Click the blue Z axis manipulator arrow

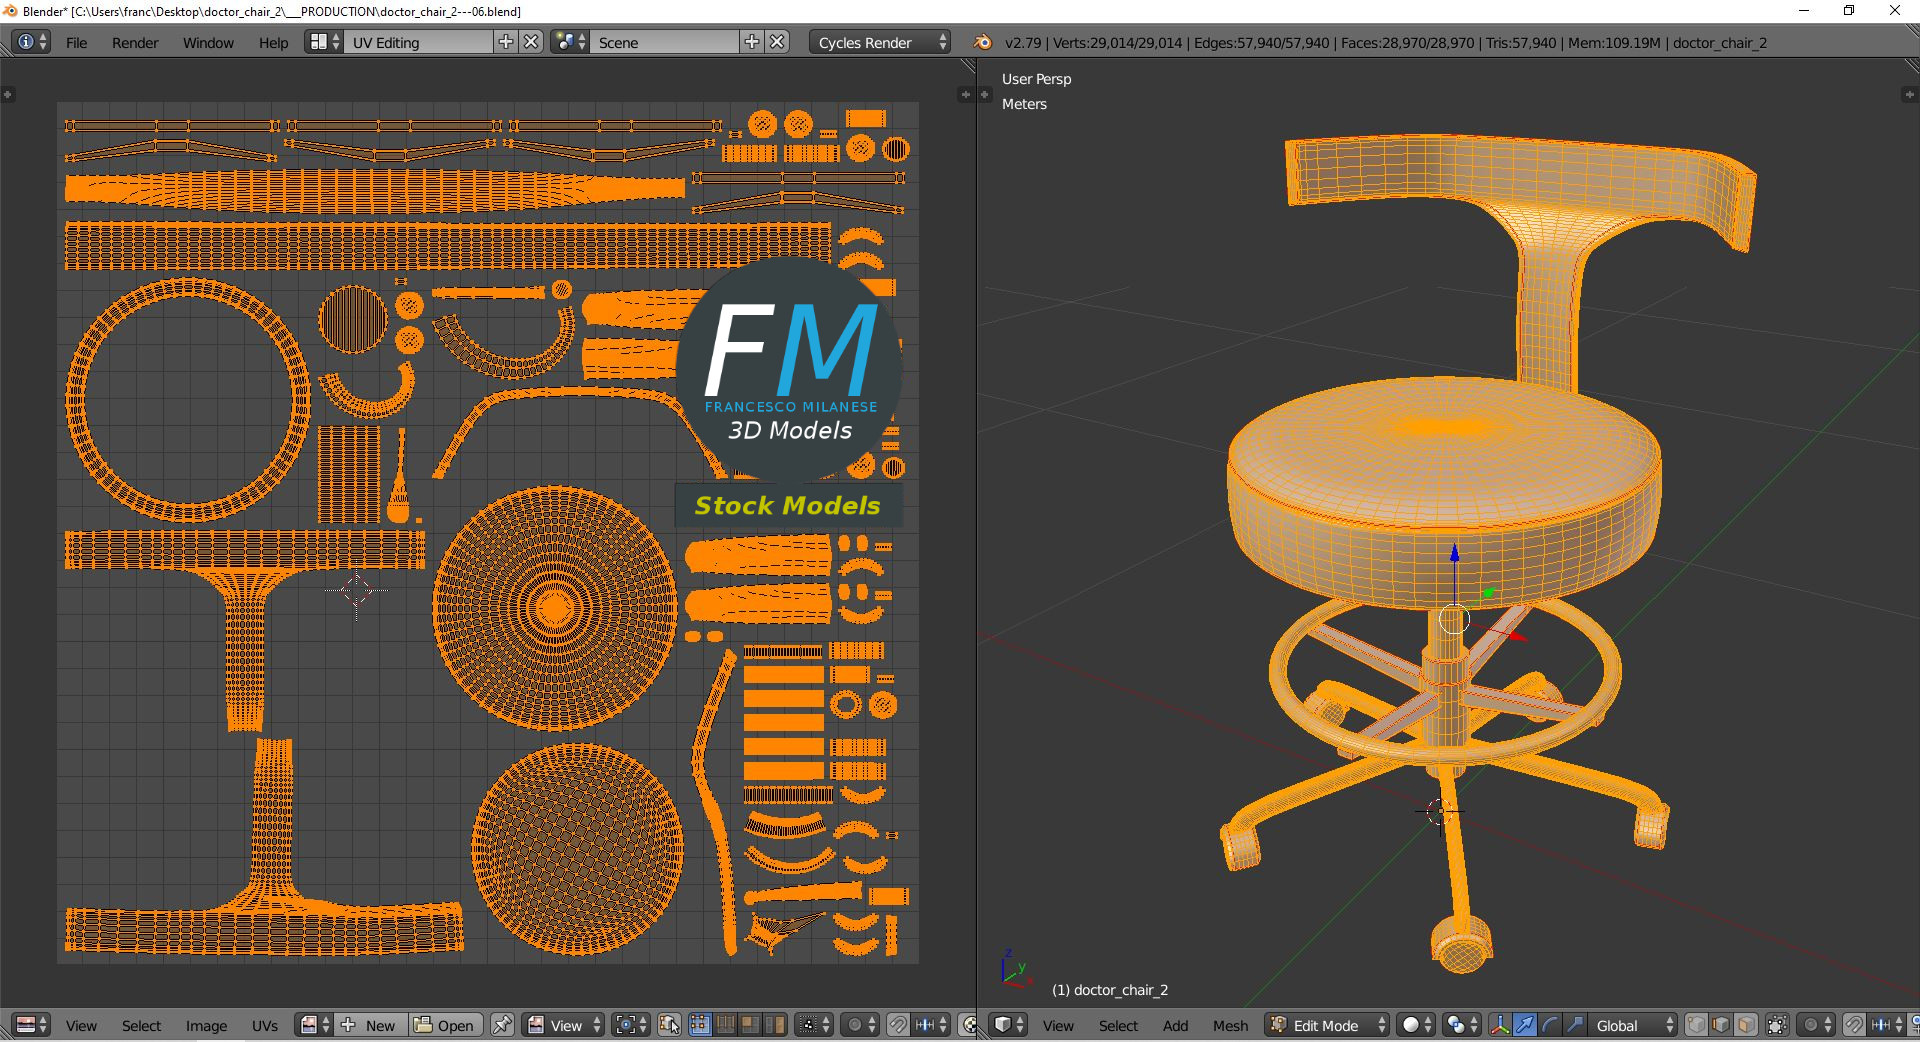coord(1454,553)
